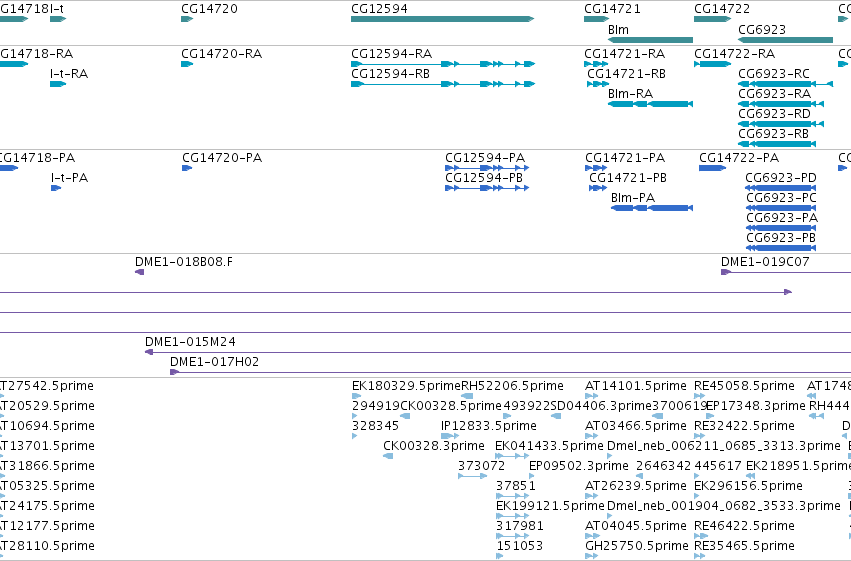Select the AT14101.5prime EST label
Image resolution: width=851 pixels, height=561 pixels.
click(x=636, y=386)
